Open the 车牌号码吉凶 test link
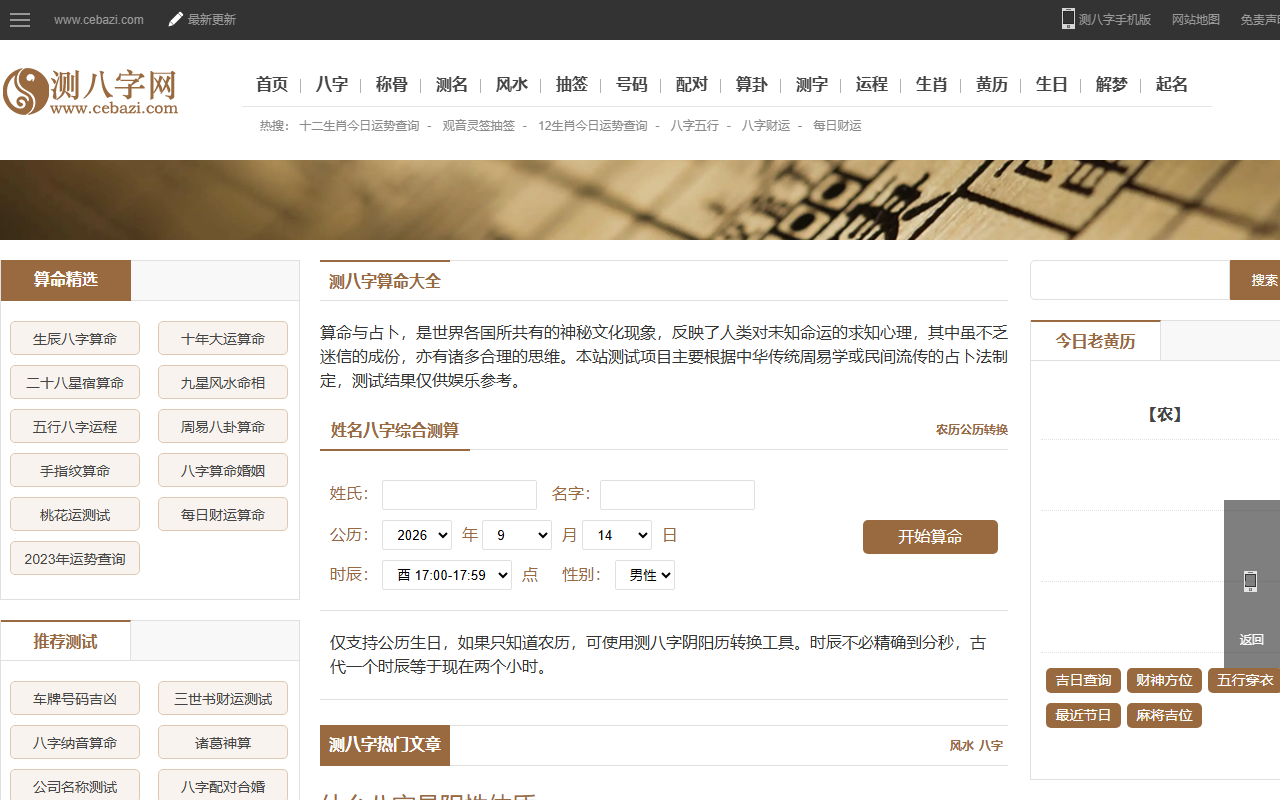The height and width of the screenshot is (800, 1280). 75,699
